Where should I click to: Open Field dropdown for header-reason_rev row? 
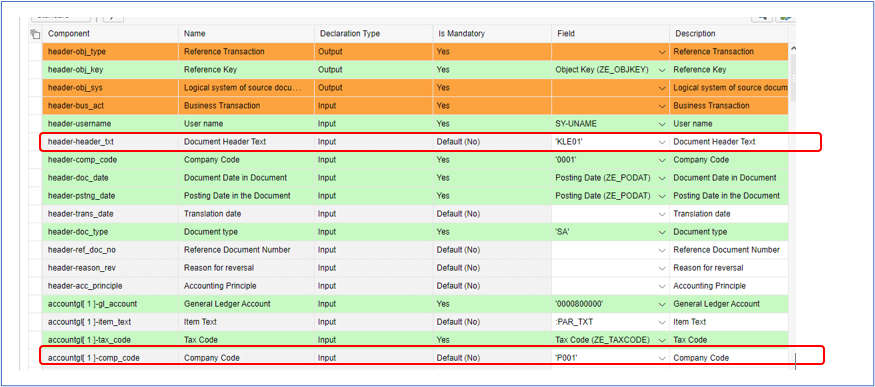pos(662,268)
